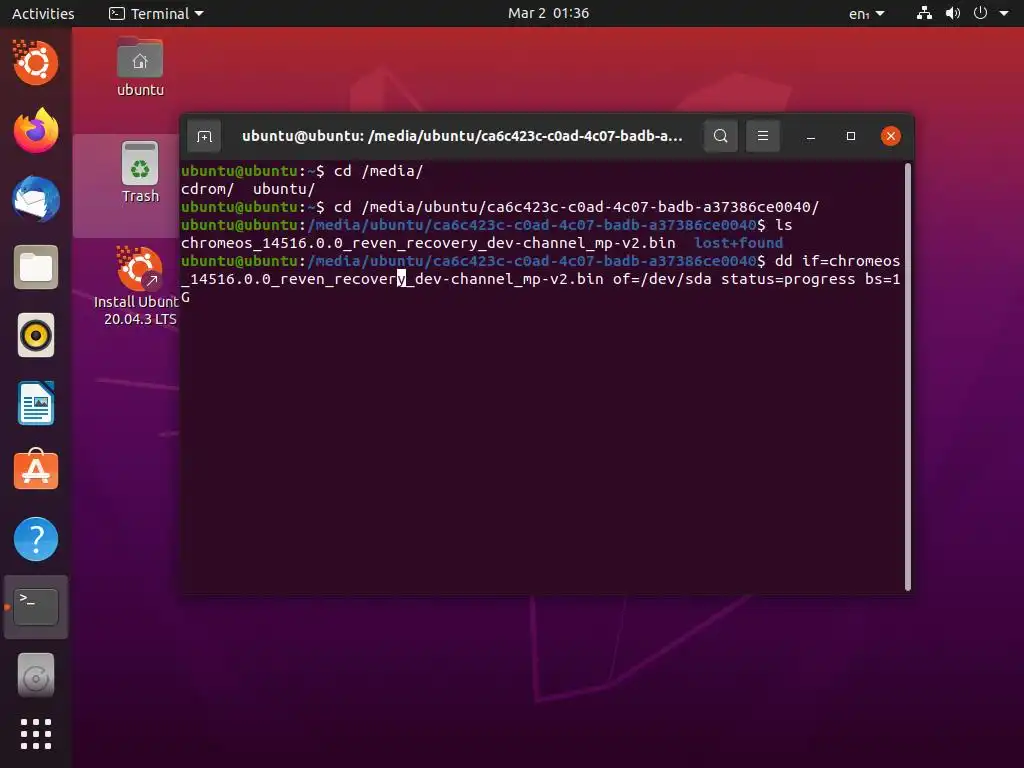This screenshot has width=1024, height=768.
Task: Click the disc drive icon in dock
Action: [36, 675]
